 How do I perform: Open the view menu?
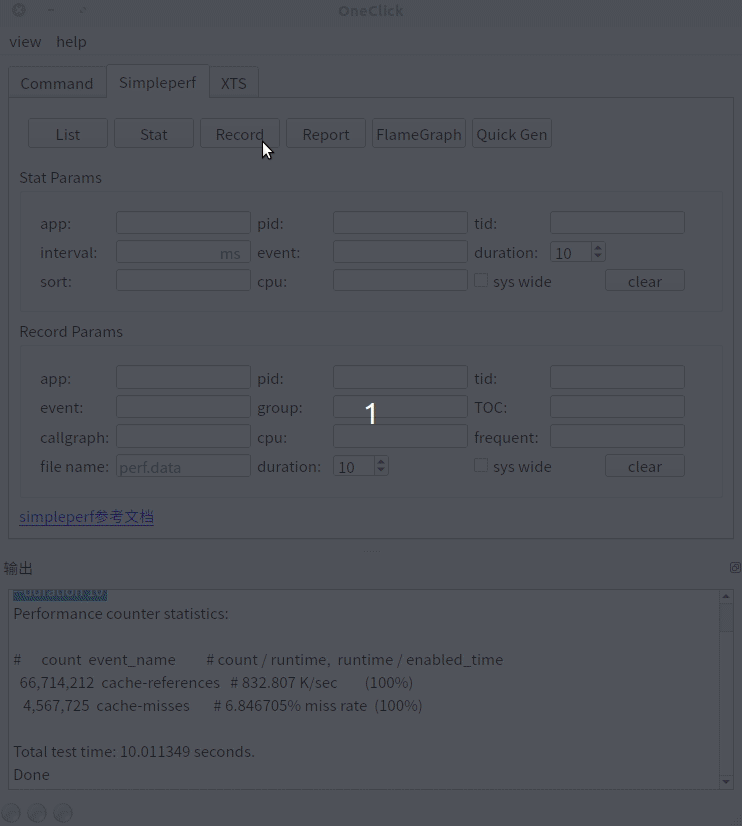[x=25, y=41]
